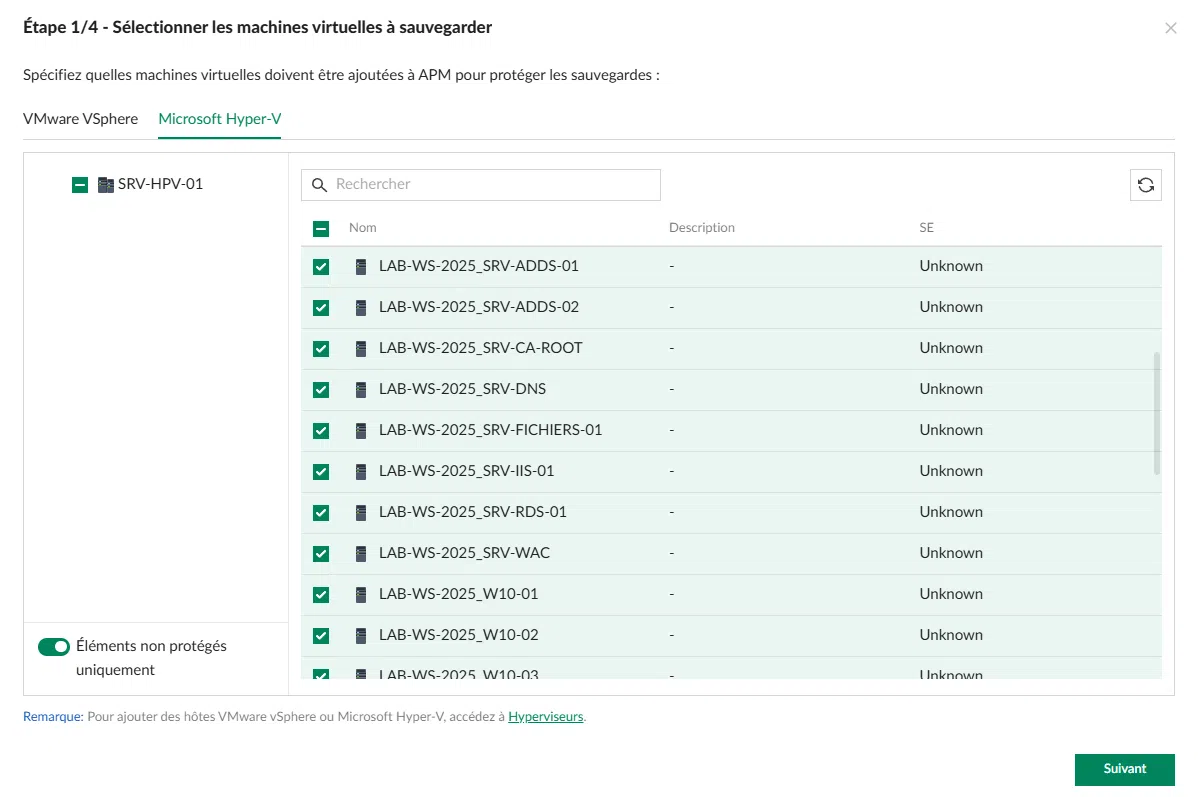Click the VM icon beside LAB-WS-2025_SRV-IIS-01
This screenshot has width=1198, height=797.
pyautogui.click(x=361, y=472)
